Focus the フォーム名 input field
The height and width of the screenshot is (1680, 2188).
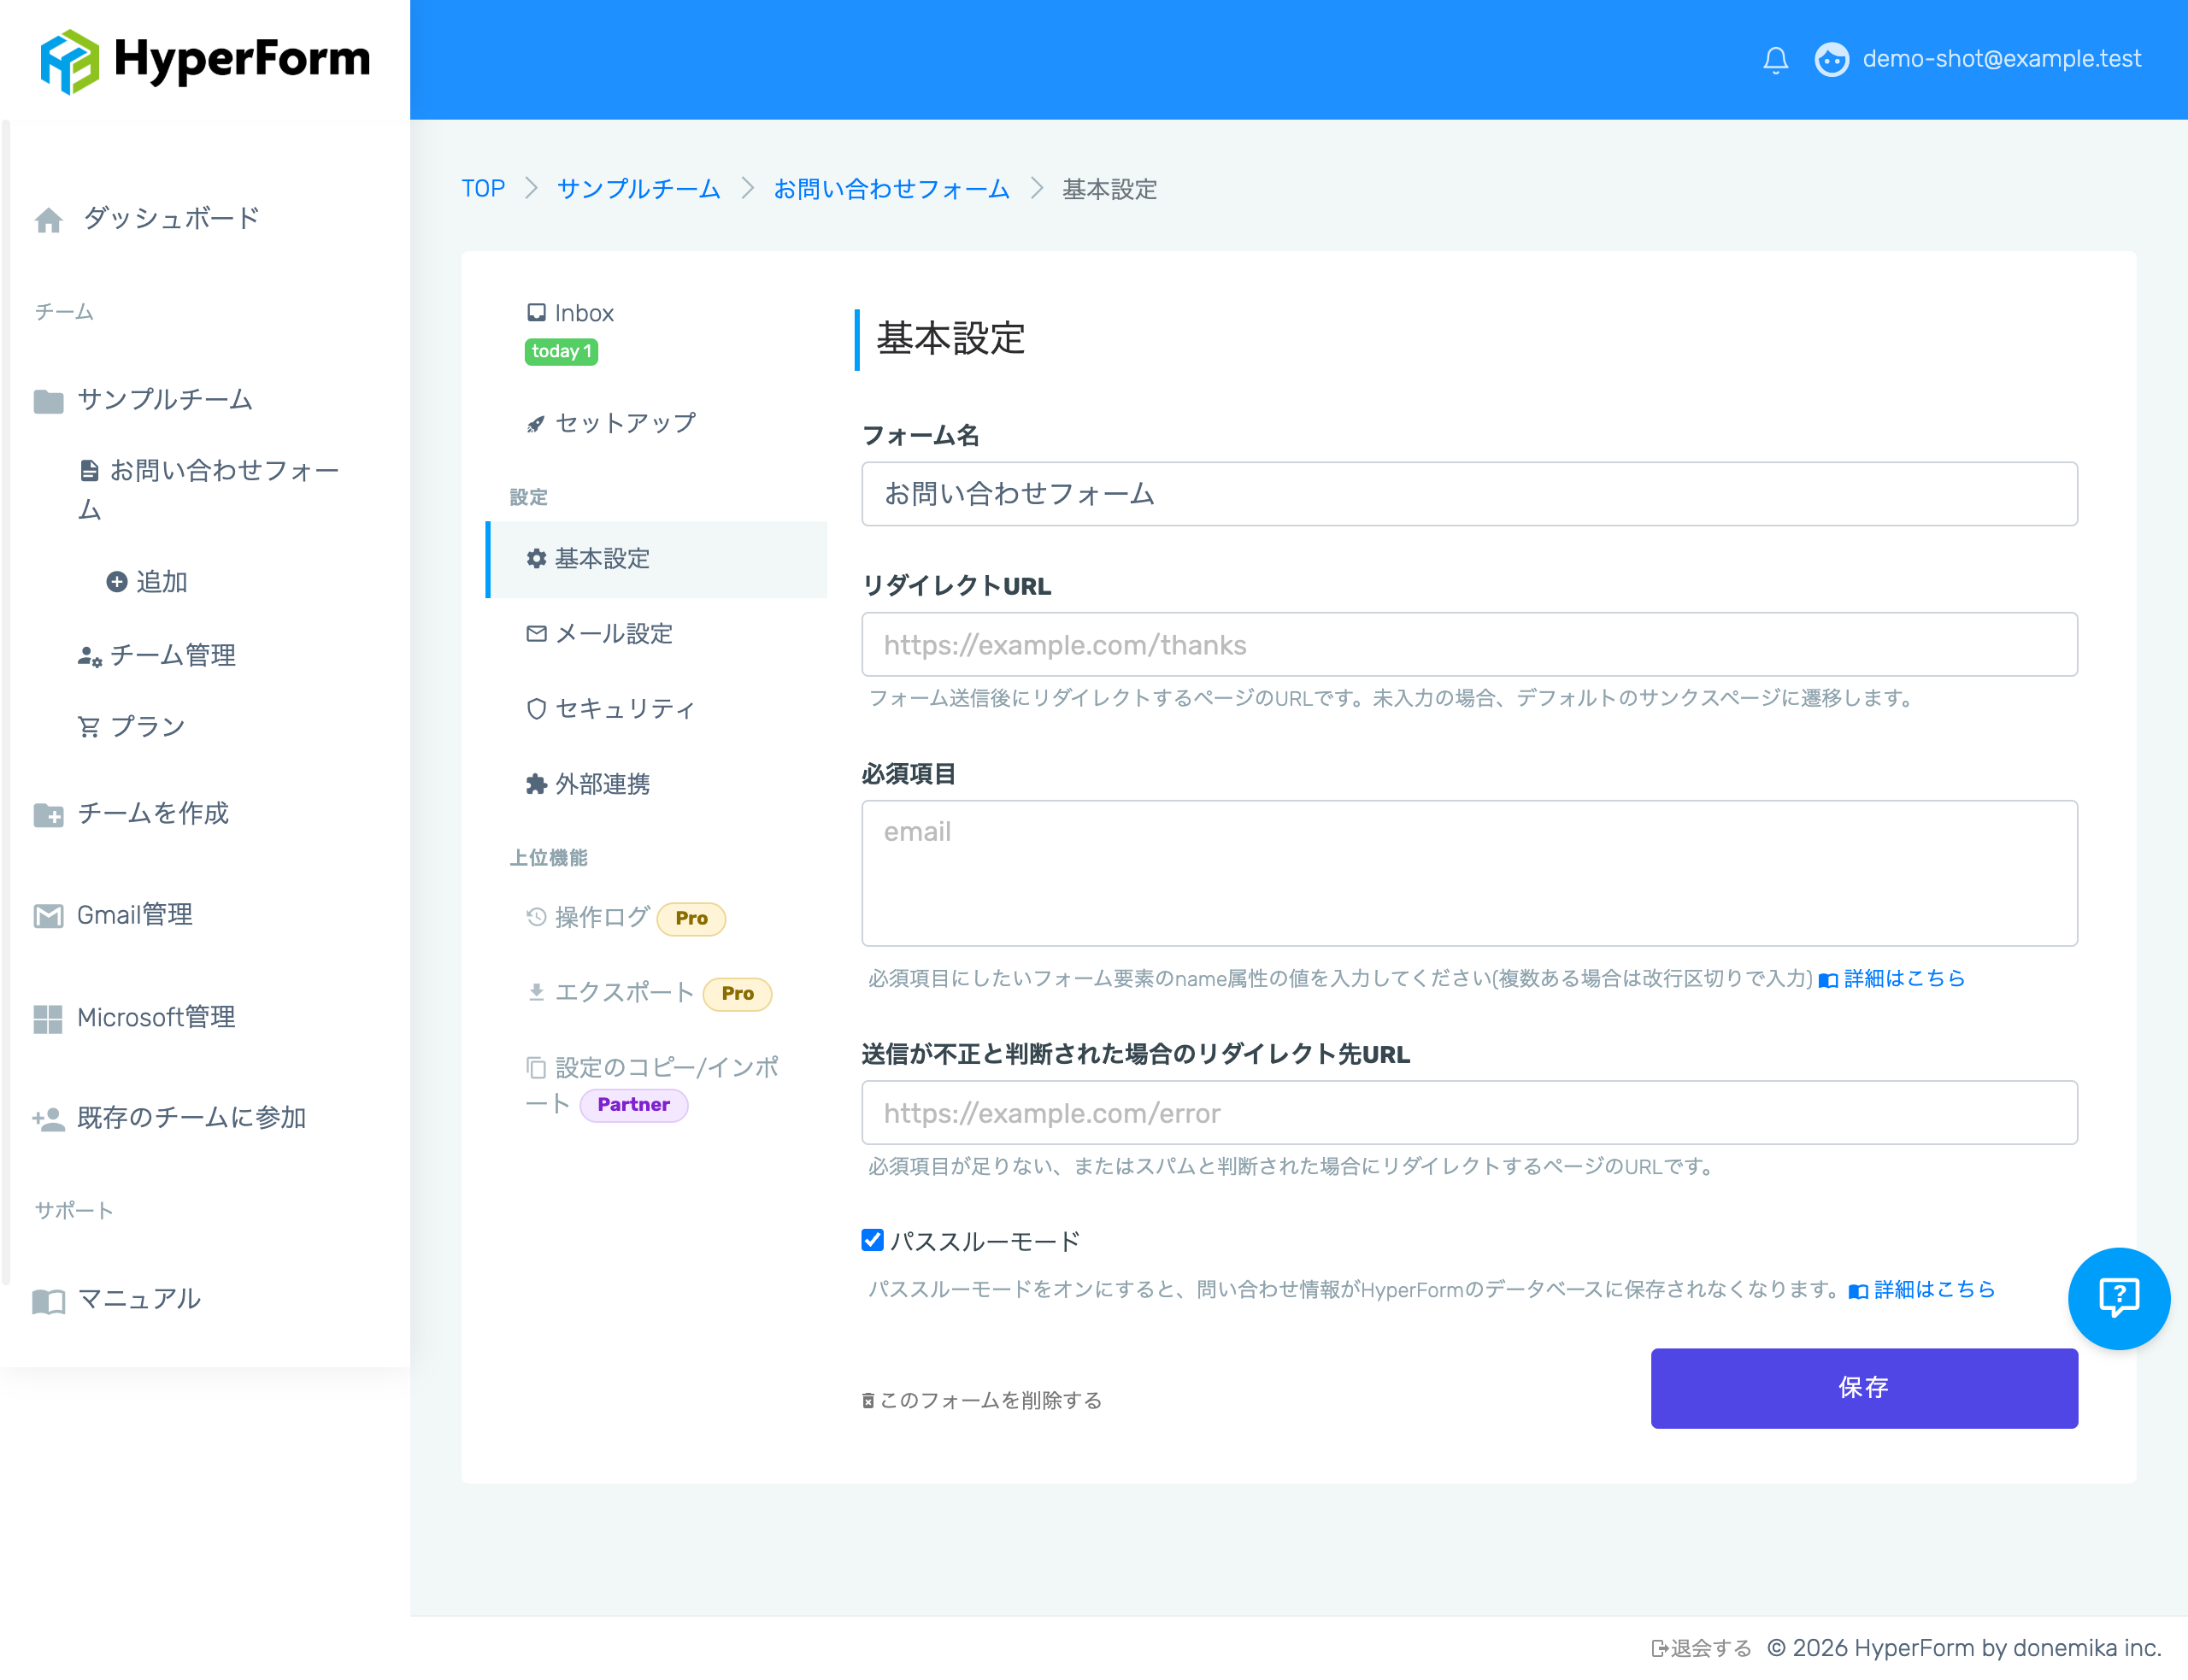(1469, 494)
